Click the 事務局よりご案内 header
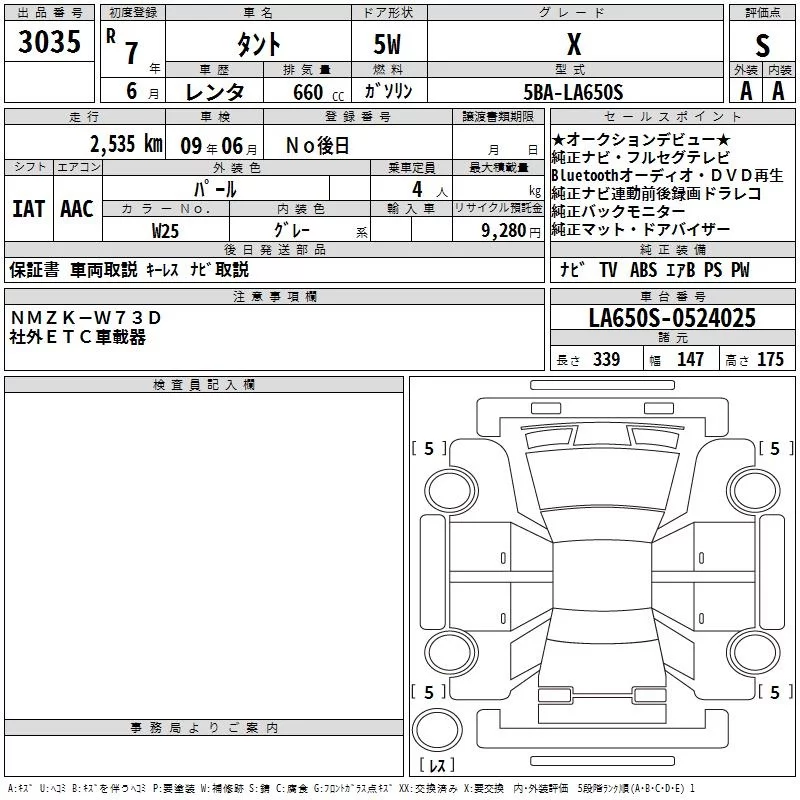800x800 pixels. click(x=204, y=728)
